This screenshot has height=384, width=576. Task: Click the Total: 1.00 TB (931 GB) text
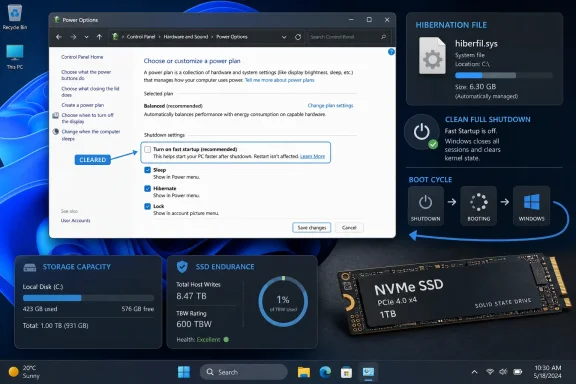(x=55, y=326)
